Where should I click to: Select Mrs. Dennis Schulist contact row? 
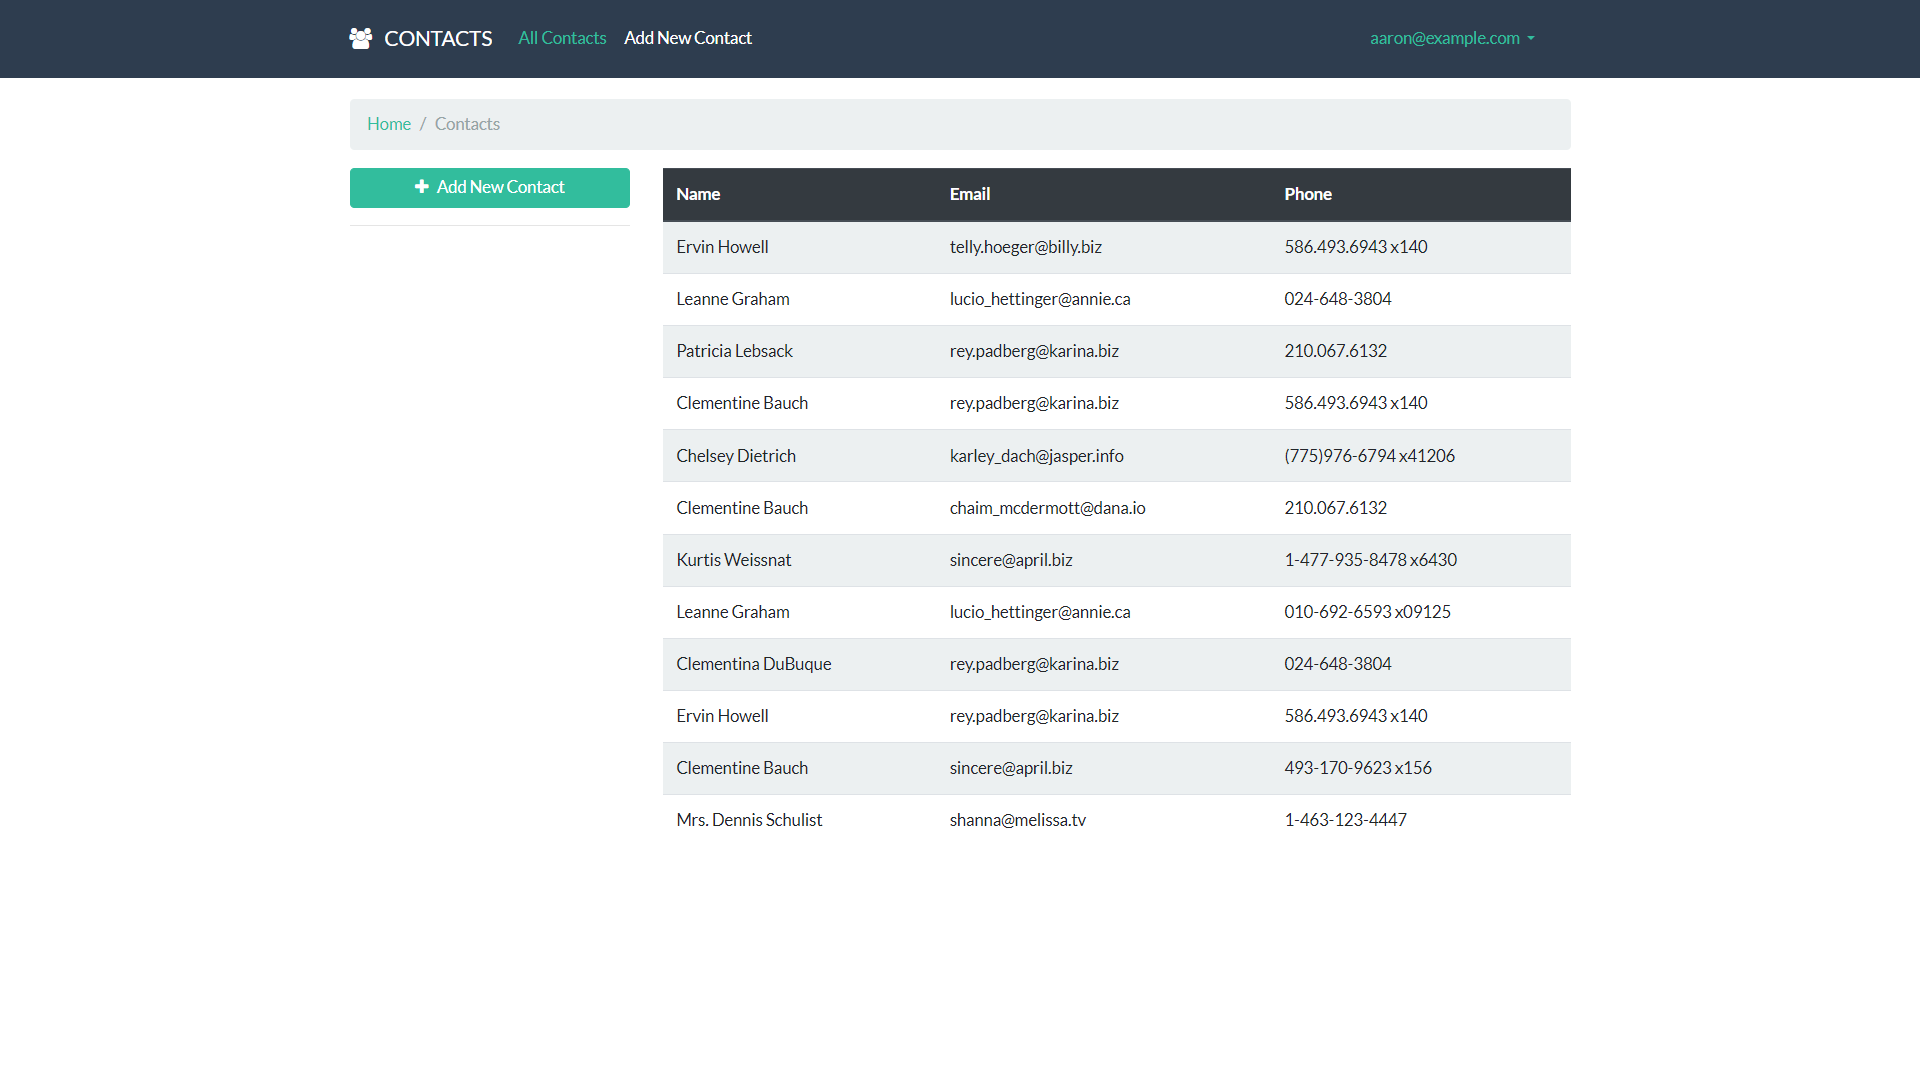(x=749, y=820)
